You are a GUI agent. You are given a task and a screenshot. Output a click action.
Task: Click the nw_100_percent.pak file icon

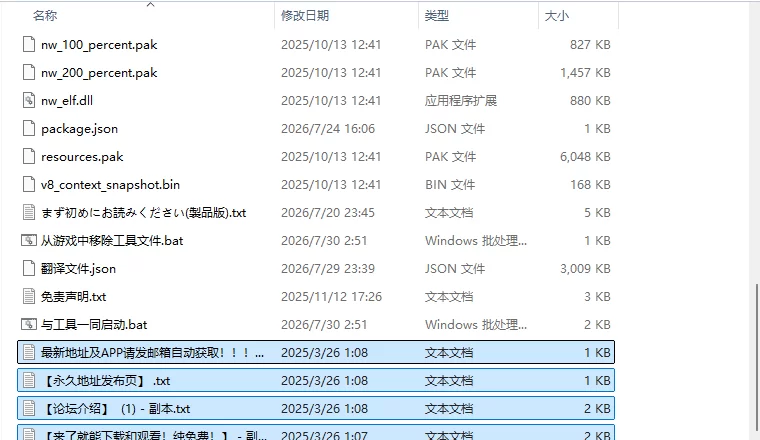coord(29,45)
